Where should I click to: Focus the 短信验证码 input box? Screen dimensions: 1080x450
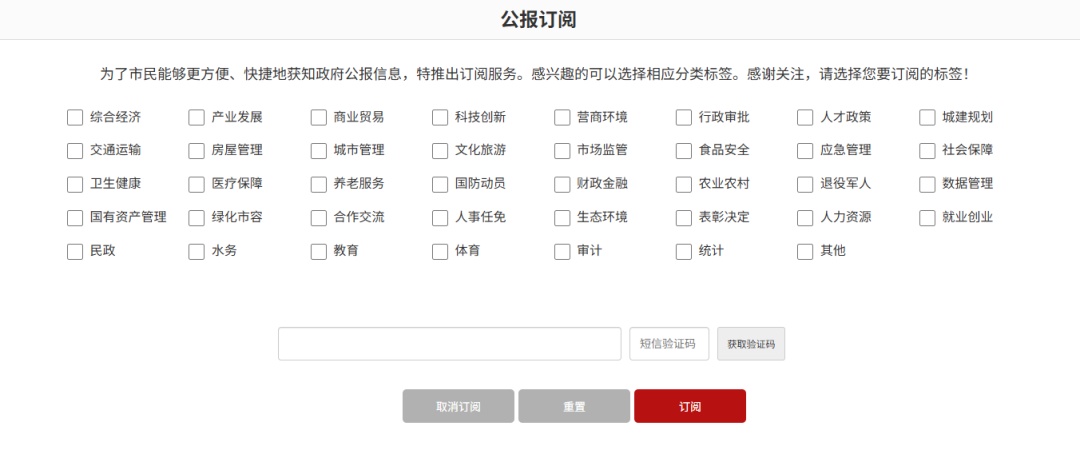point(669,344)
